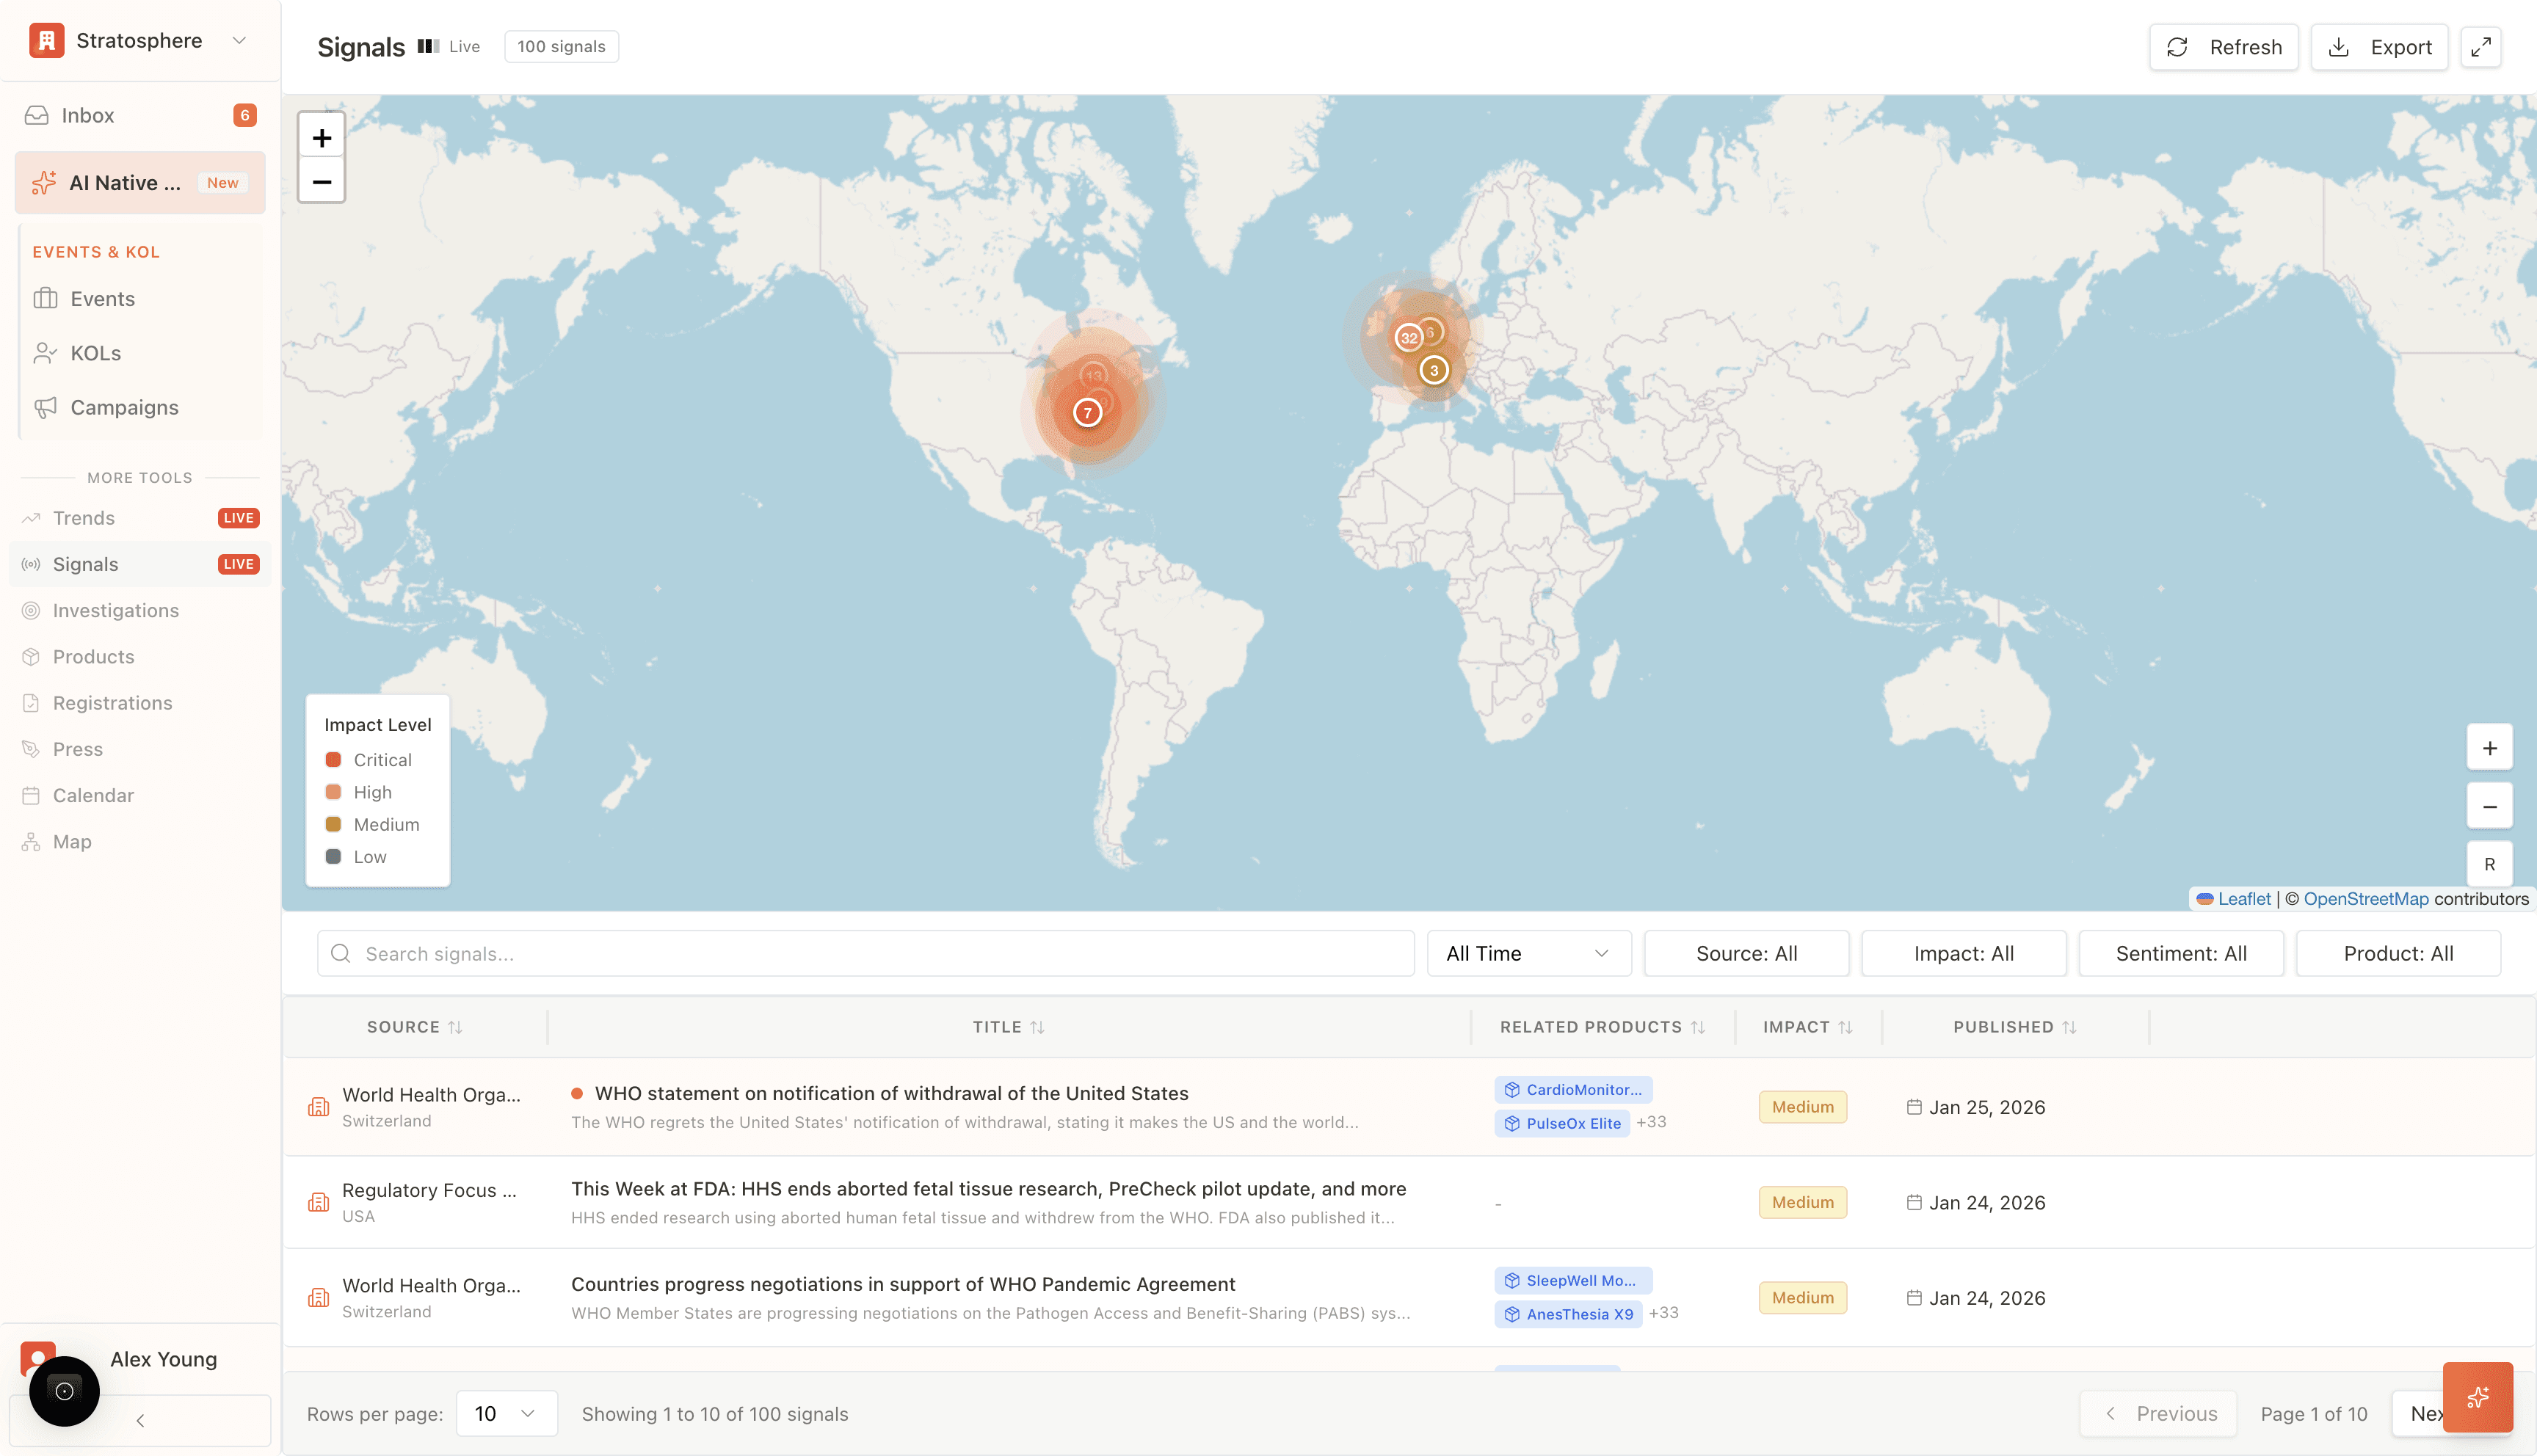Collapse the sidebar with chevron arrow
Image resolution: width=2537 pixels, height=1456 pixels.
140,1420
